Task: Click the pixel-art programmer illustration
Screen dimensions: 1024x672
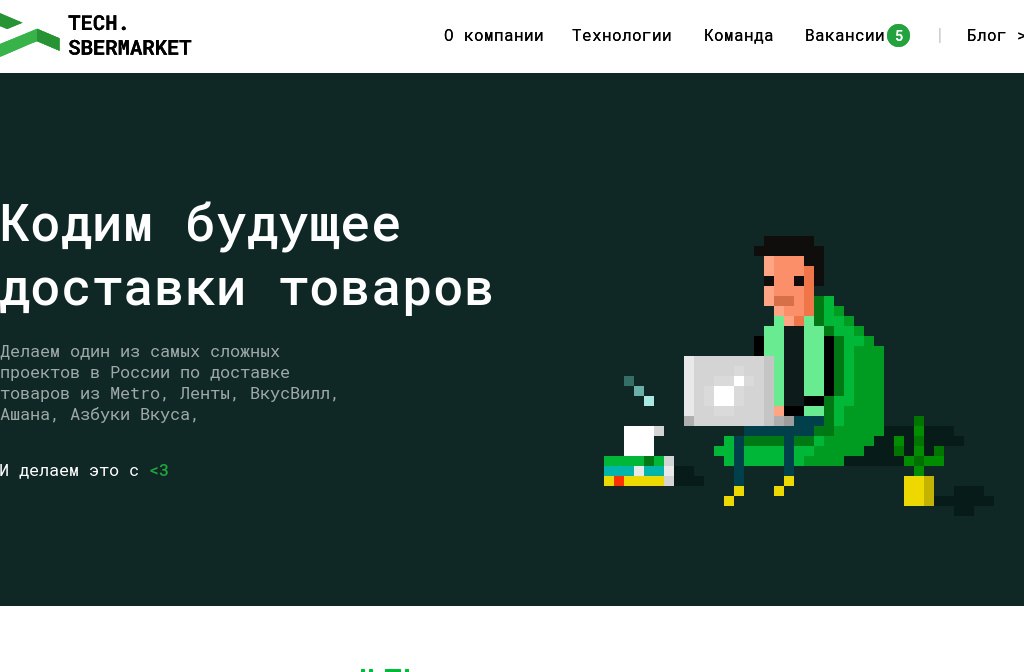Action: [799, 376]
